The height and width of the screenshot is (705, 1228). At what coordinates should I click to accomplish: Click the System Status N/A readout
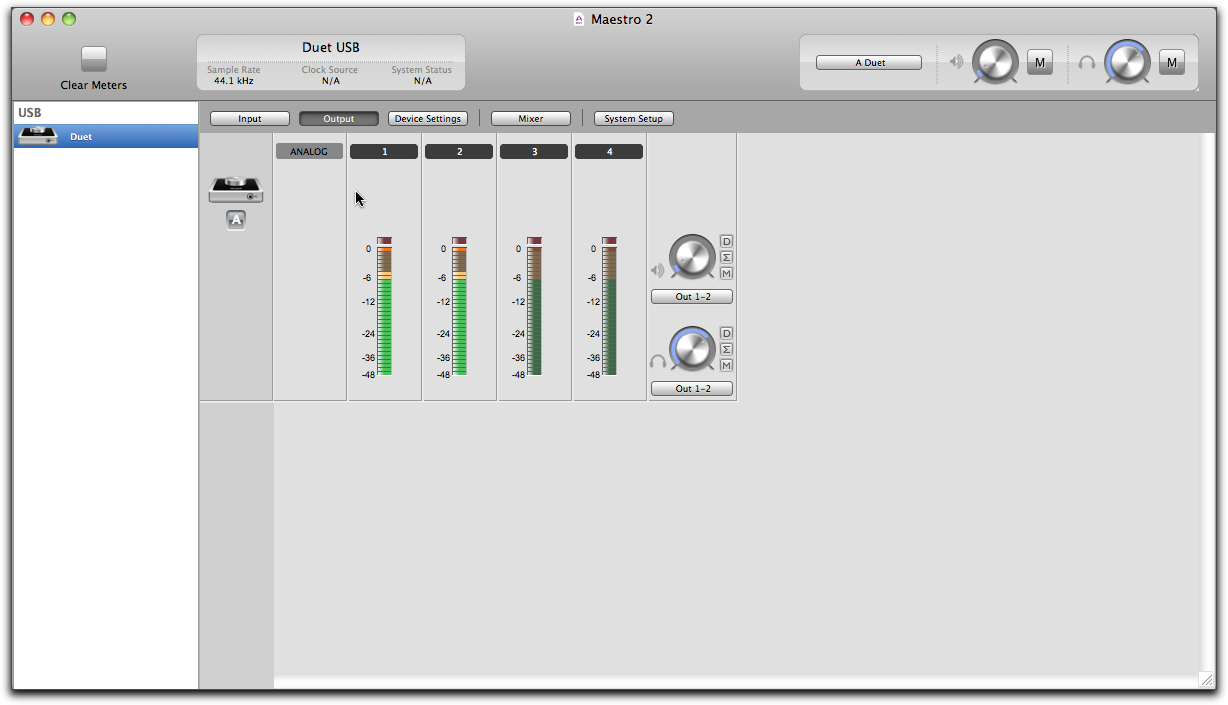tap(423, 81)
